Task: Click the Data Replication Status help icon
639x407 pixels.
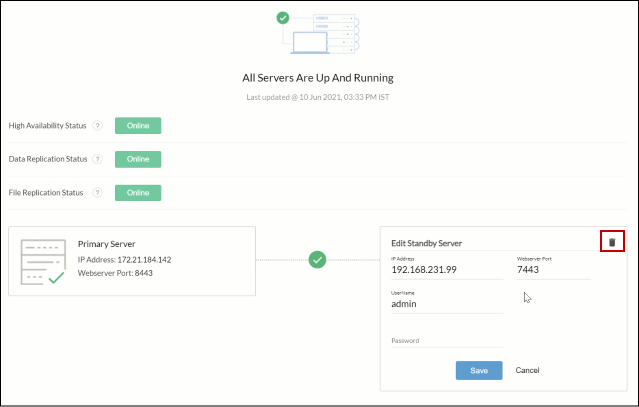Action: (x=98, y=159)
